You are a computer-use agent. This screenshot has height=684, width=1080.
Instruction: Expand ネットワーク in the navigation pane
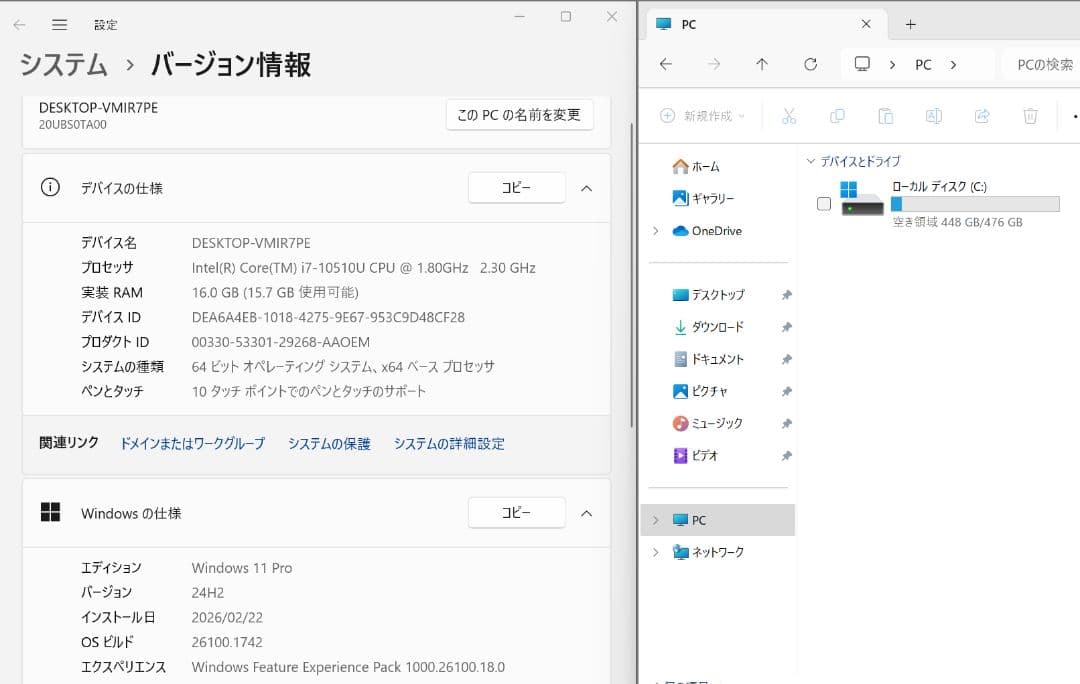[656, 552]
